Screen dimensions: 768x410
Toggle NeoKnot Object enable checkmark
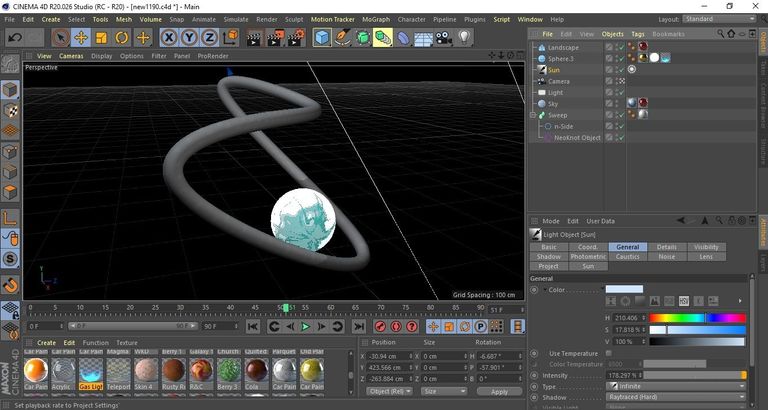coord(621,138)
